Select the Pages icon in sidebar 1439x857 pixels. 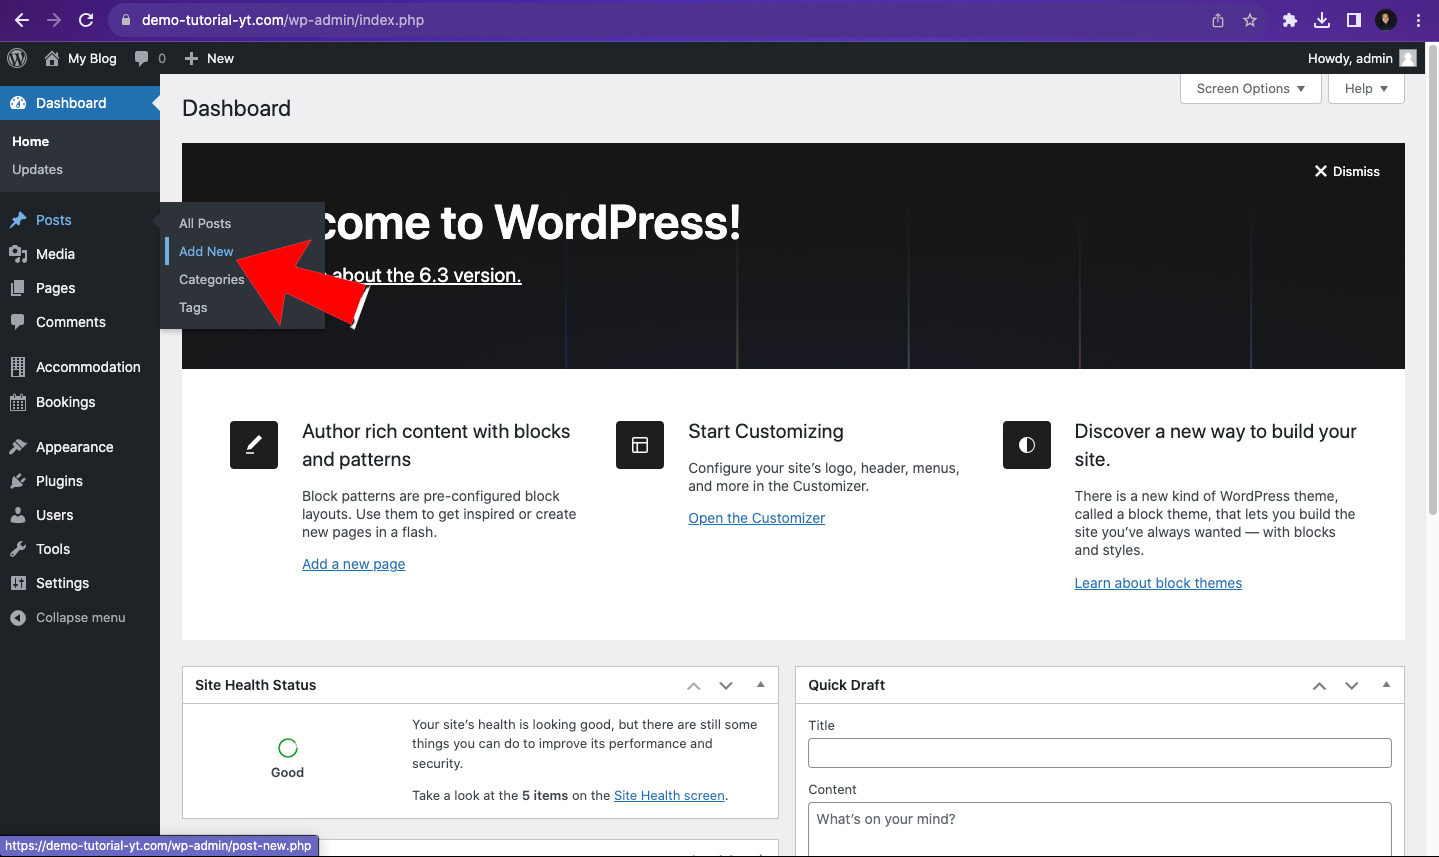(x=17, y=288)
